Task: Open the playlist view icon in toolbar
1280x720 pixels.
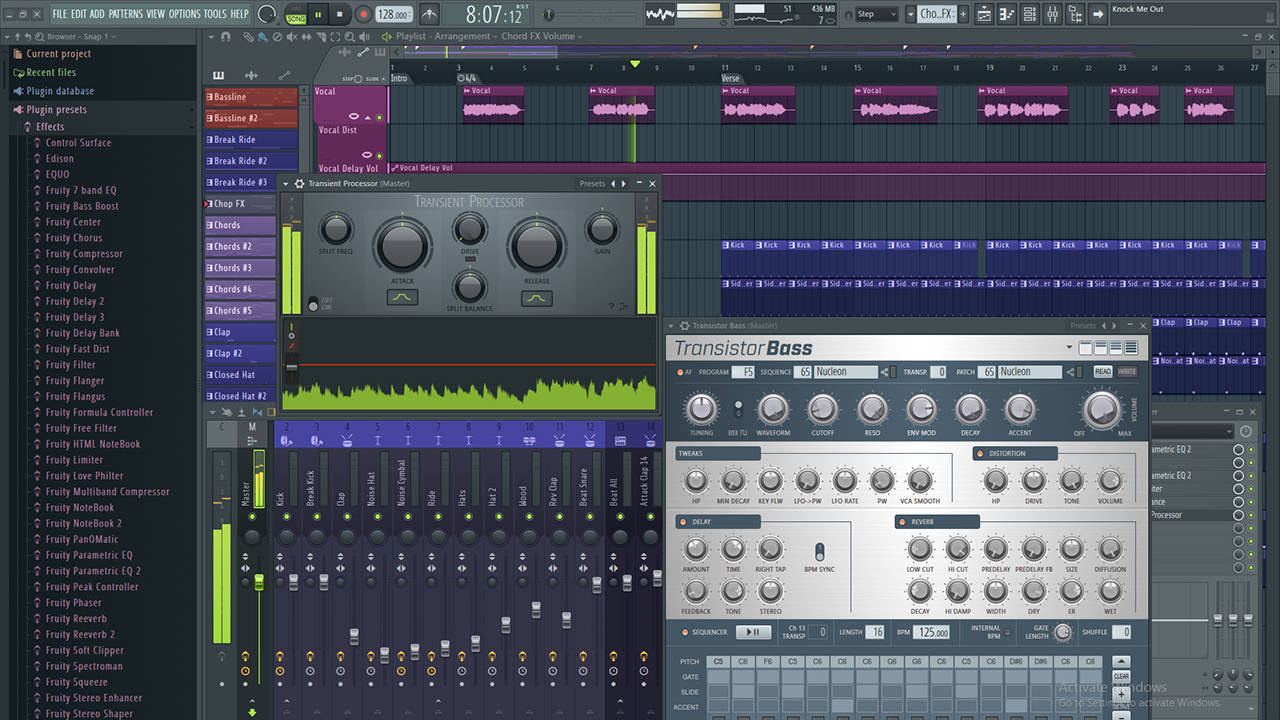Action: coord(984,14)
